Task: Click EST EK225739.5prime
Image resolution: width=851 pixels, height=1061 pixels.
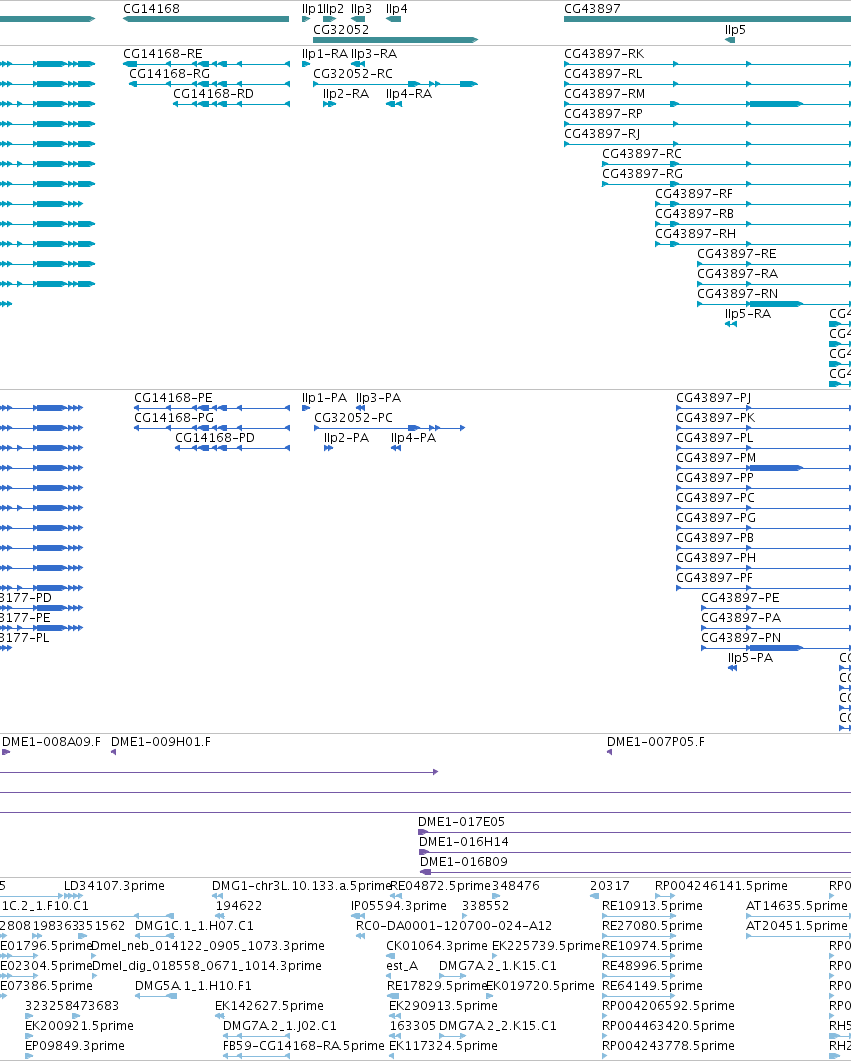Action: click(x=546, y=945)
